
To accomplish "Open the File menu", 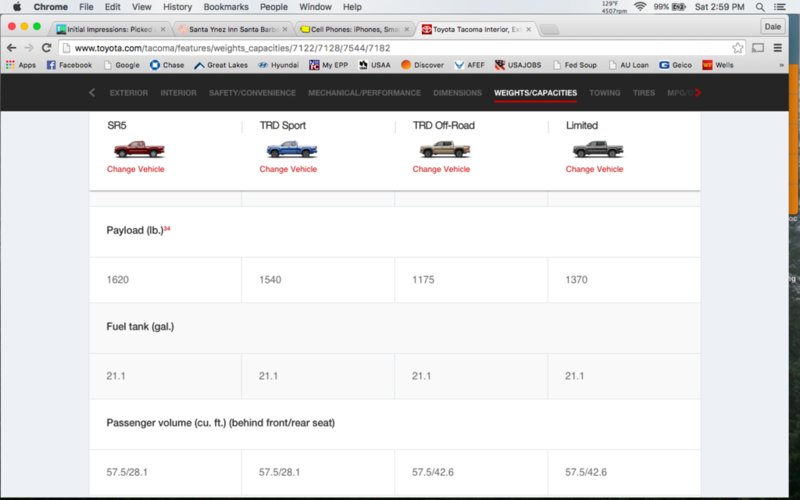I will (86, 7).
